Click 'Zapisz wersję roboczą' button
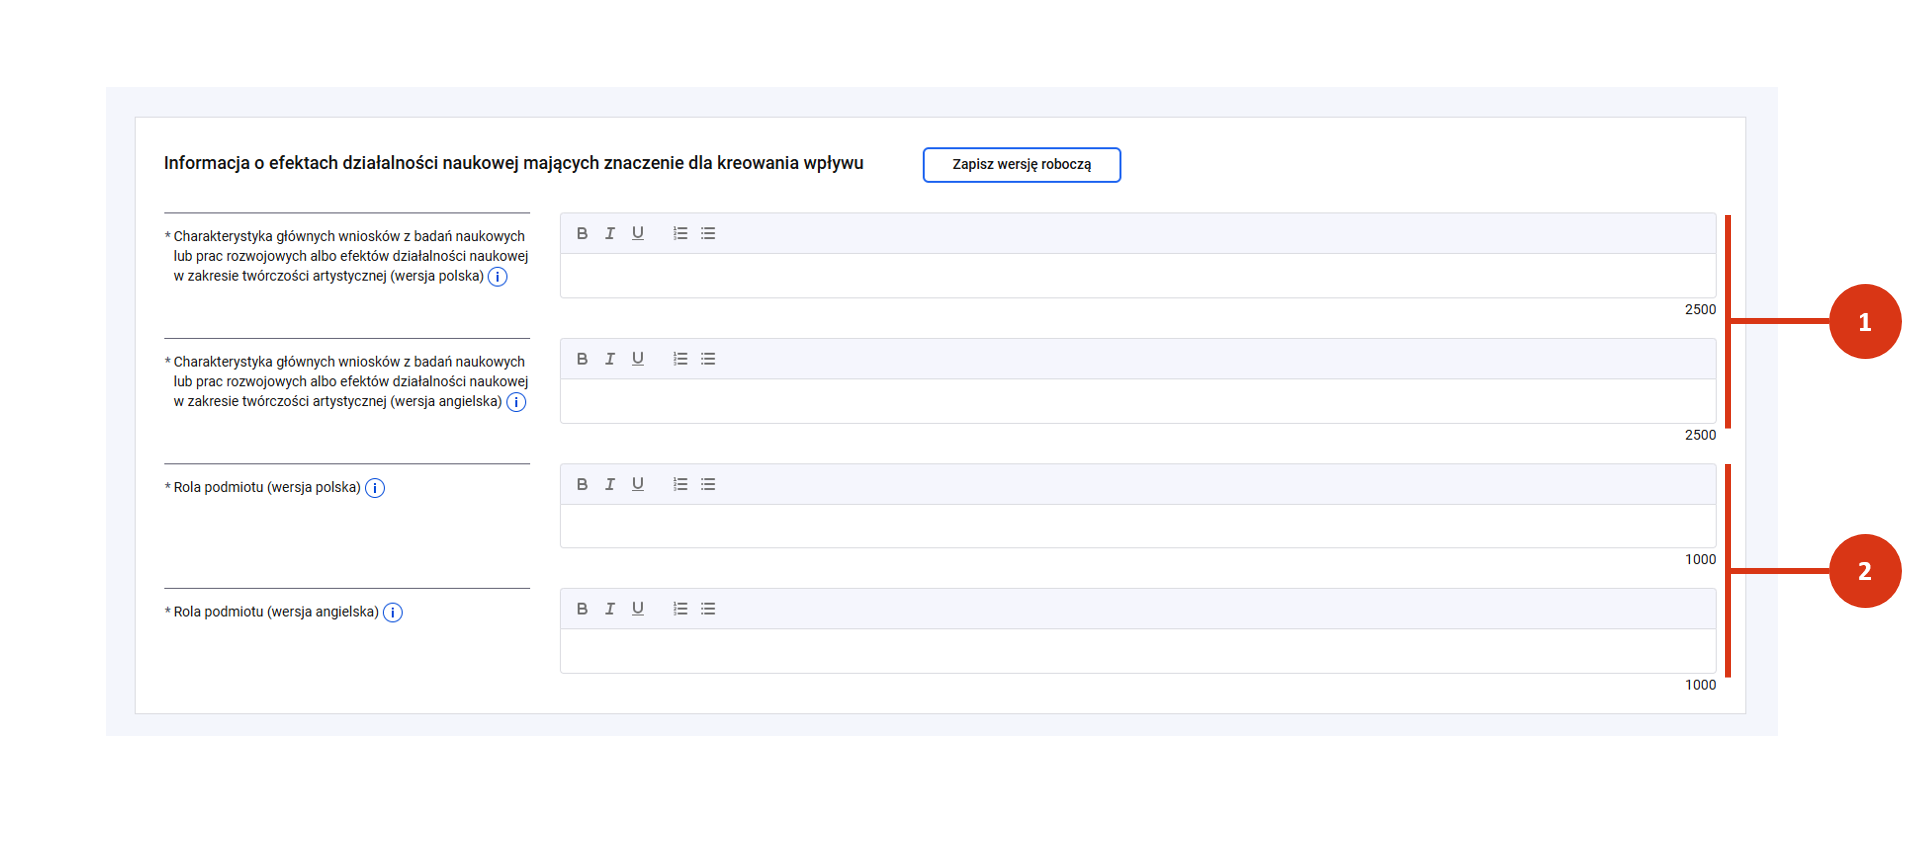Image resolution: width=1919 pixels, height=847 pixels. point(1021,165)
